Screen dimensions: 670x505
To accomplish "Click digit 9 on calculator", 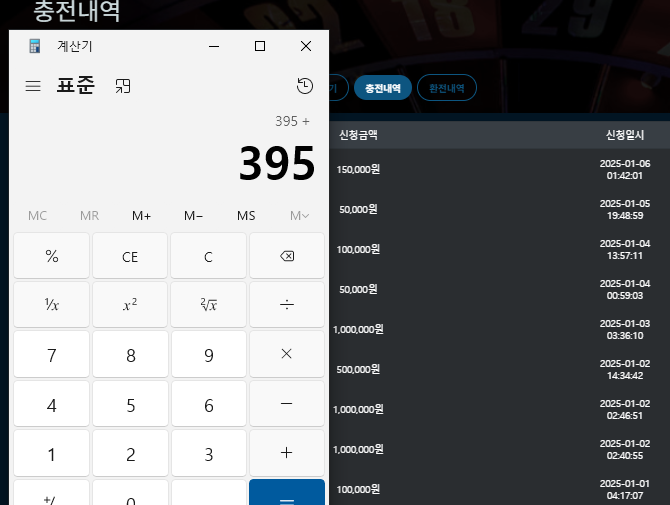I will coord(209,354).
